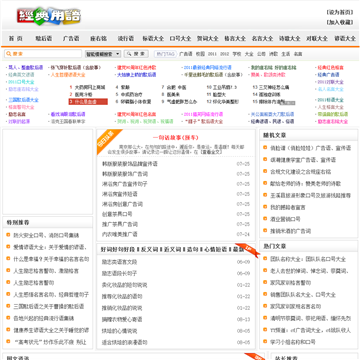Screen dimensions: 360x360
Task: Click the 加入收藏 link at top right
Action: (340, 22)
